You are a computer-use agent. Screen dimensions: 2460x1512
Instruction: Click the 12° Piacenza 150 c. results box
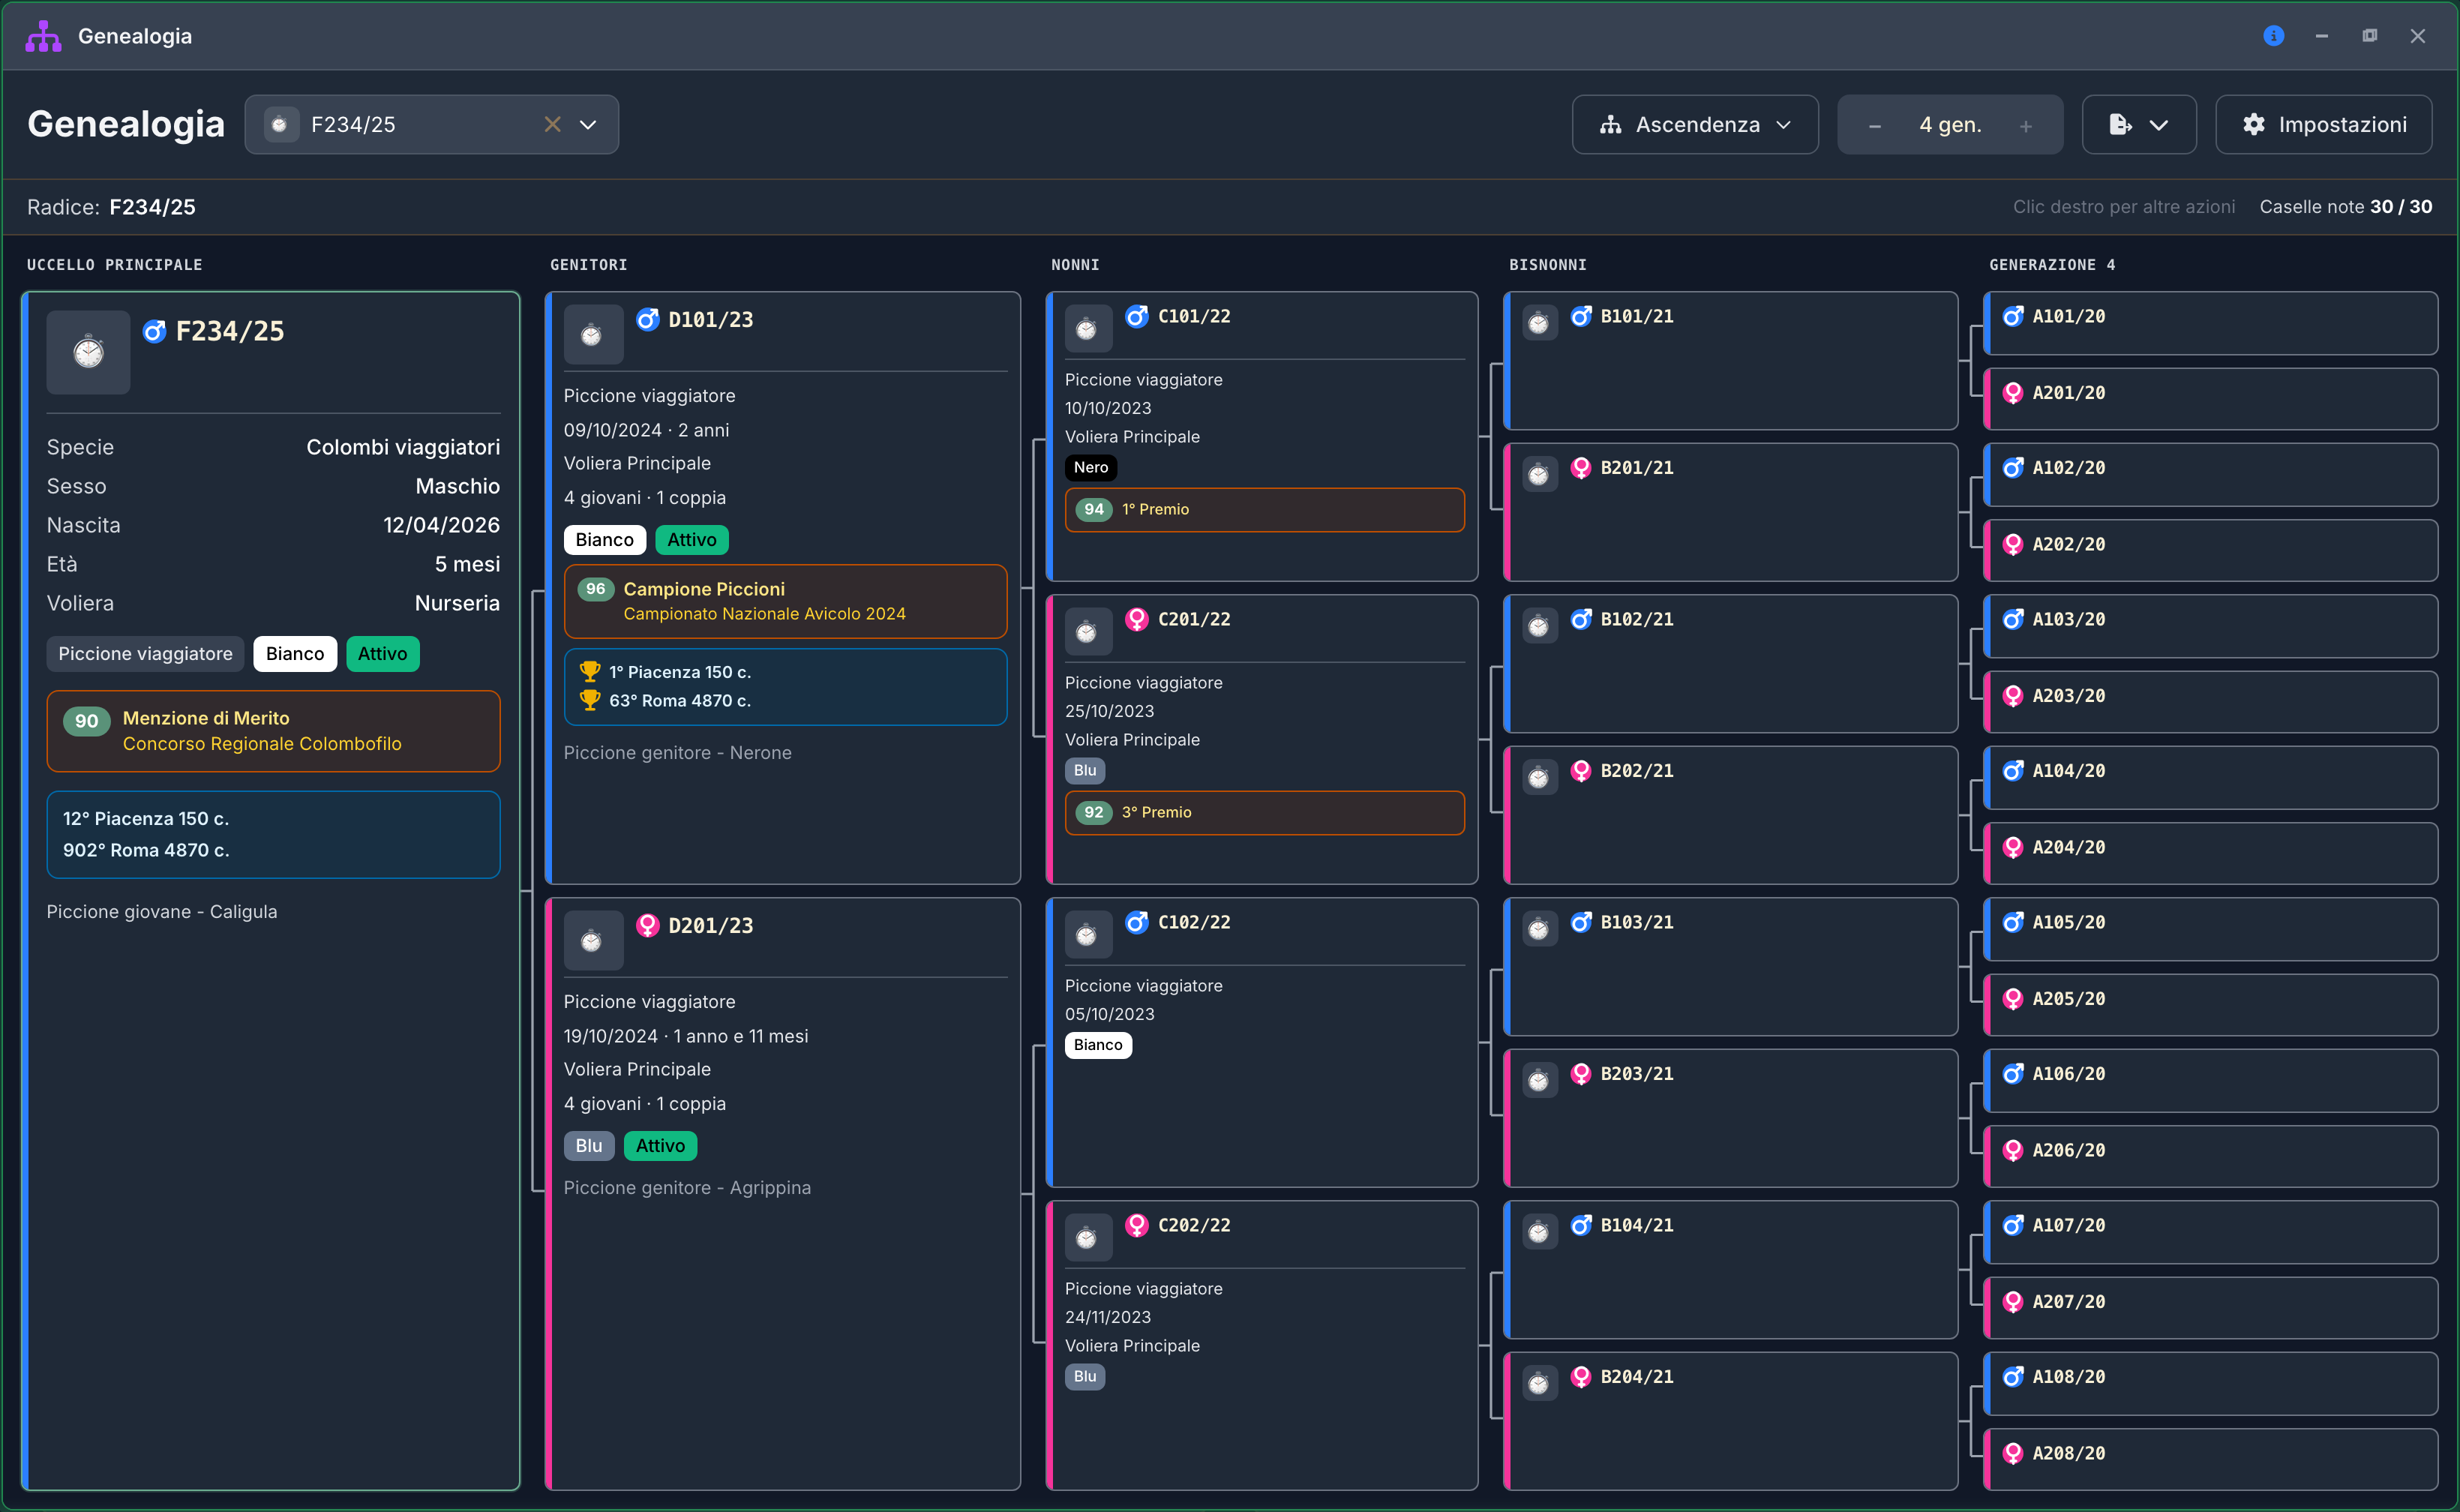[273, 834]
